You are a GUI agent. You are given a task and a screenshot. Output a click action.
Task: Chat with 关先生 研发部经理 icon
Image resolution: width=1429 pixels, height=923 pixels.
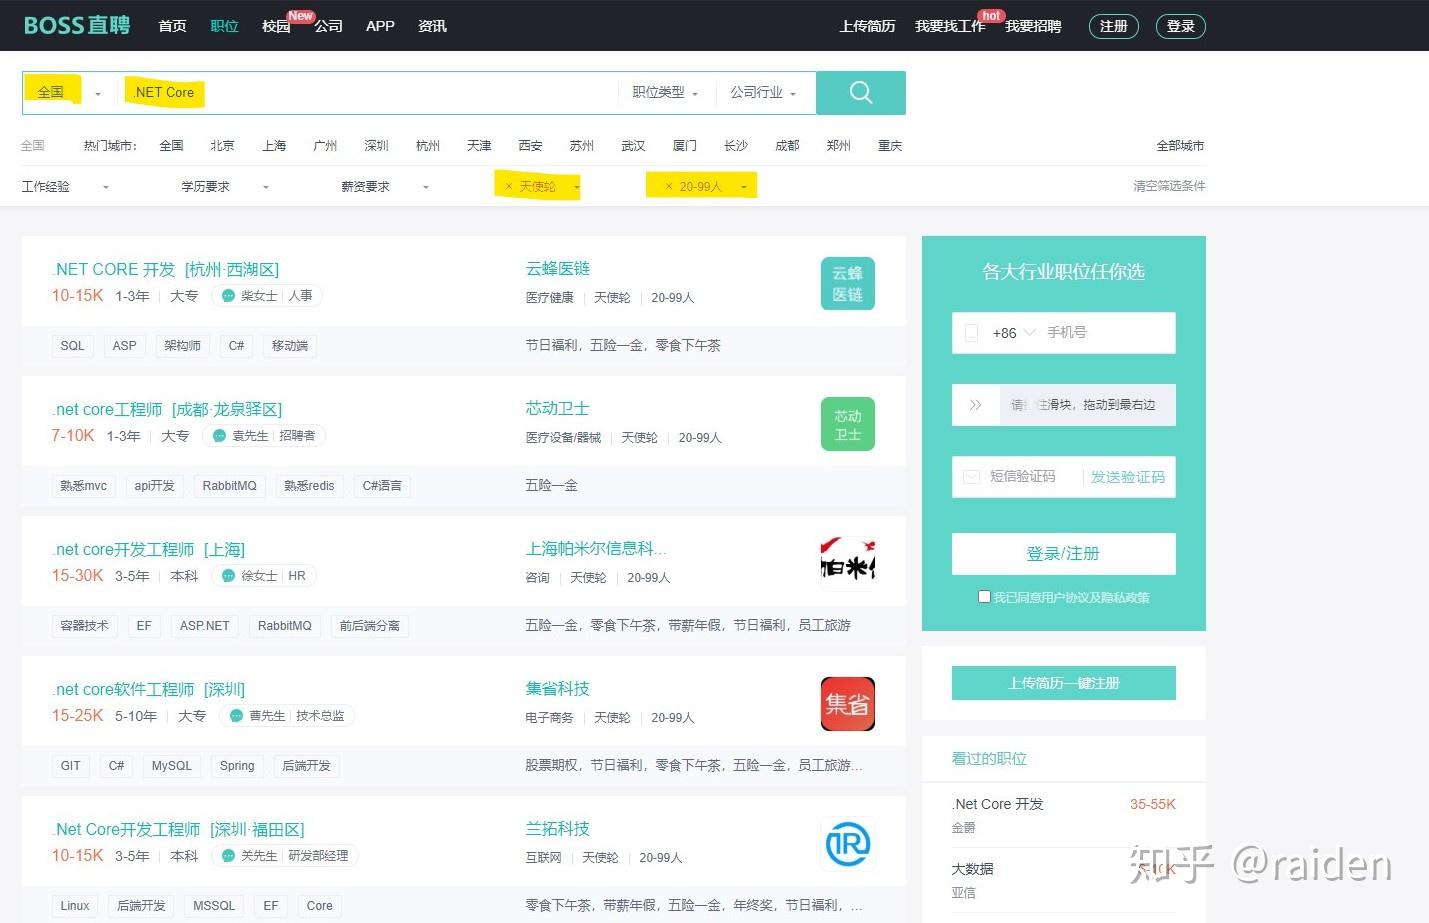click(x=228, y=856)
